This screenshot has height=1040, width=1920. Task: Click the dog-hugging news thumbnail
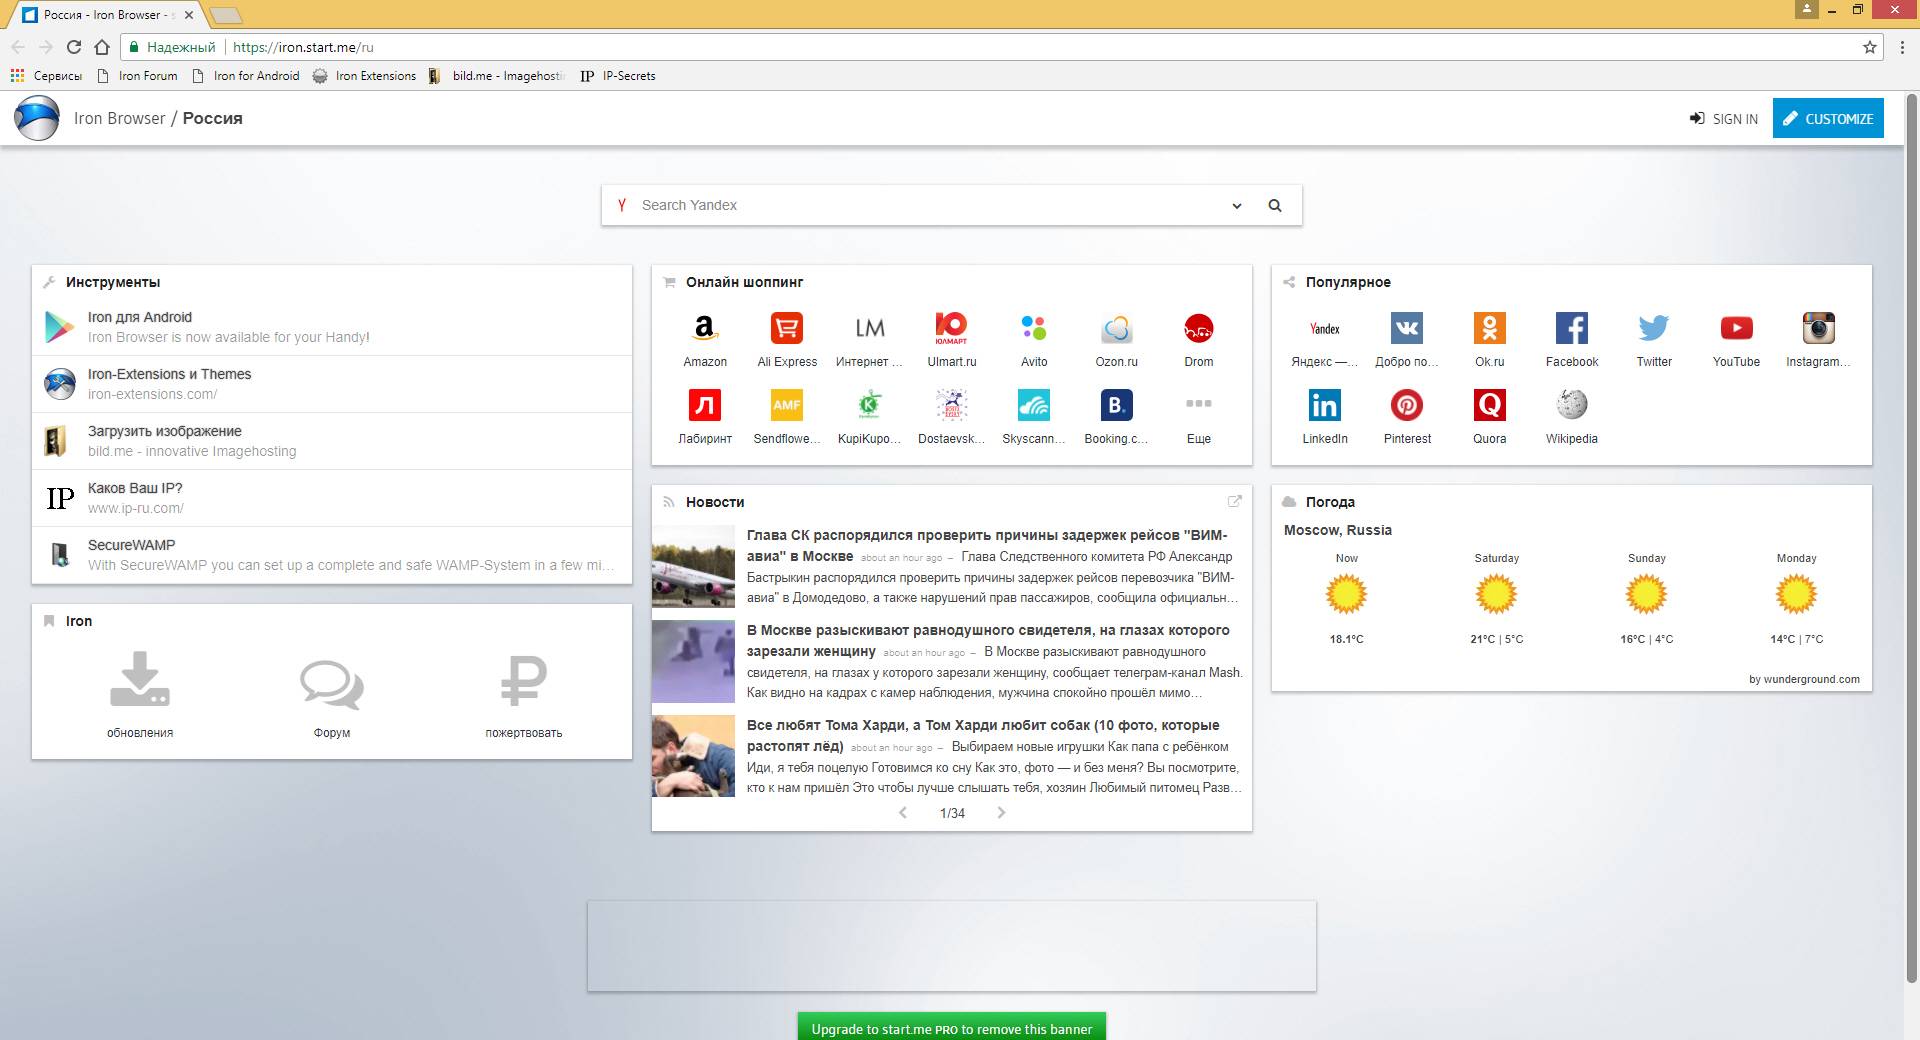point(693,756)
